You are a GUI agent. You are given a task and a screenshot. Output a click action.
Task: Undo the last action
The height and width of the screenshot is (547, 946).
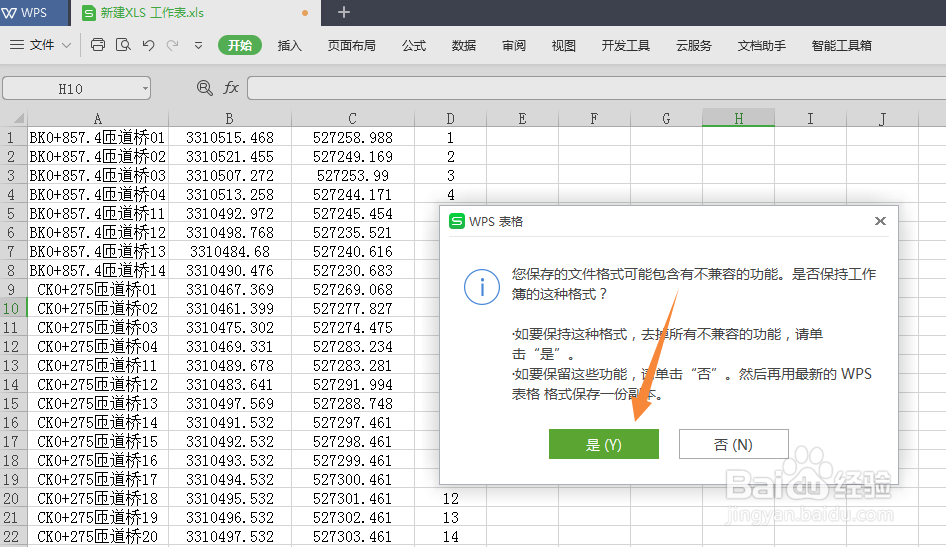point(148,45)
